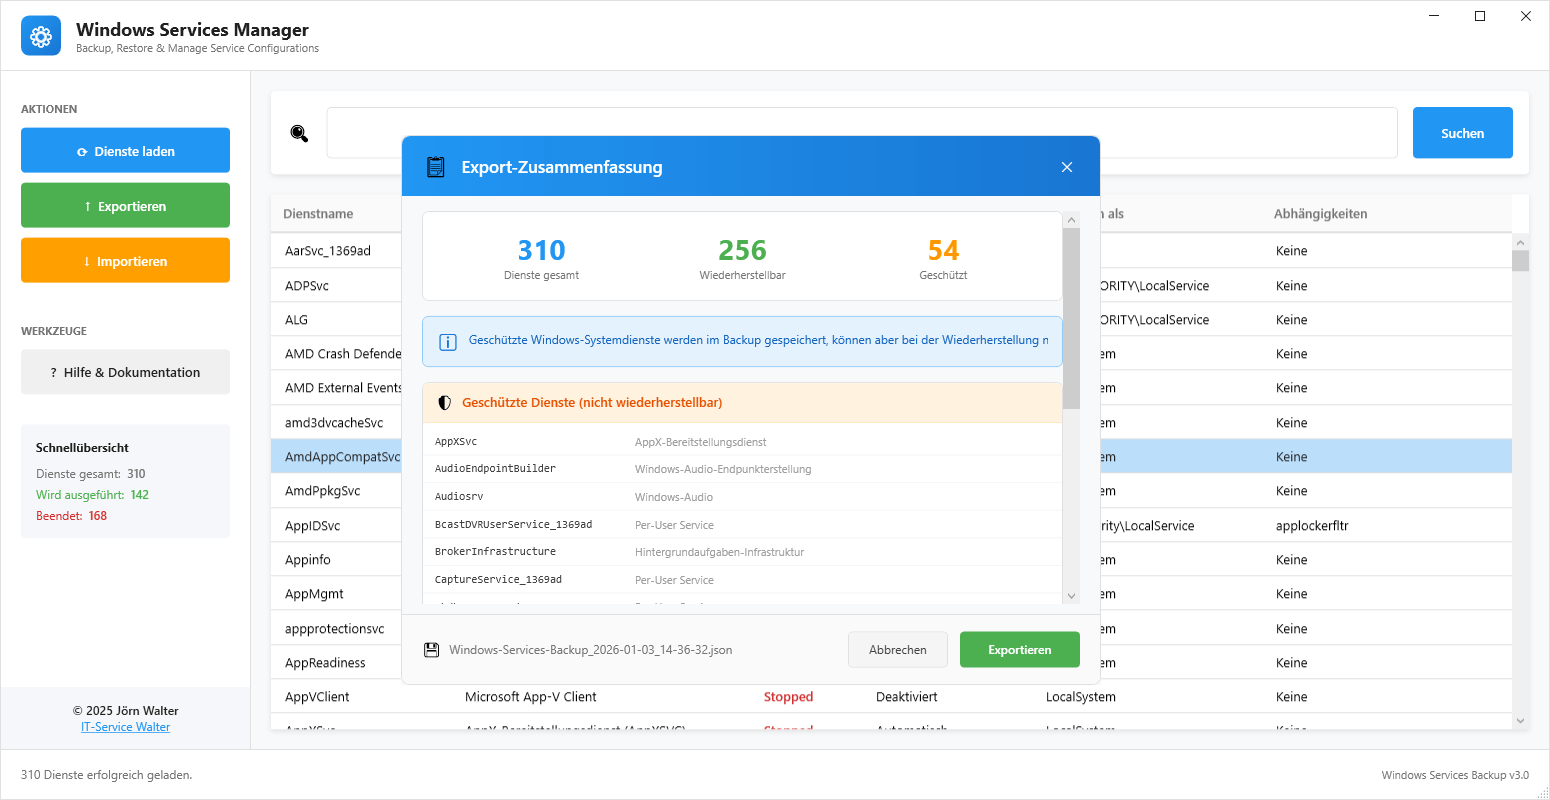Open the IT-Service Walter link
Viewport: 1550px width, 800px height.
coord(125,727)
